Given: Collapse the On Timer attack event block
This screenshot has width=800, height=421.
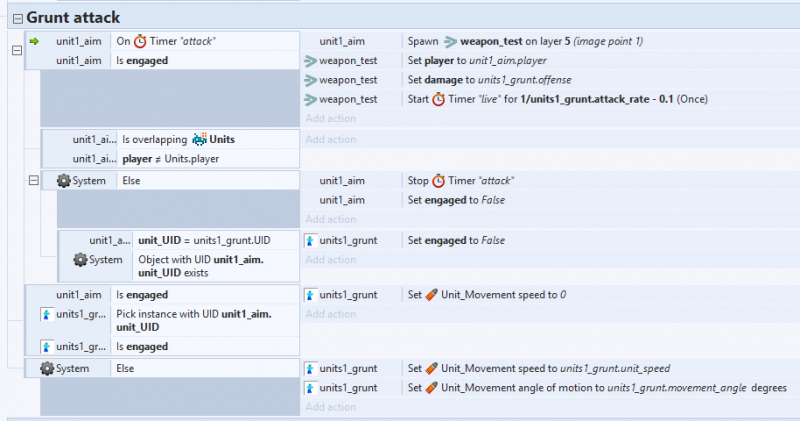Looking at the screenshot, I should tap(17, 51).
